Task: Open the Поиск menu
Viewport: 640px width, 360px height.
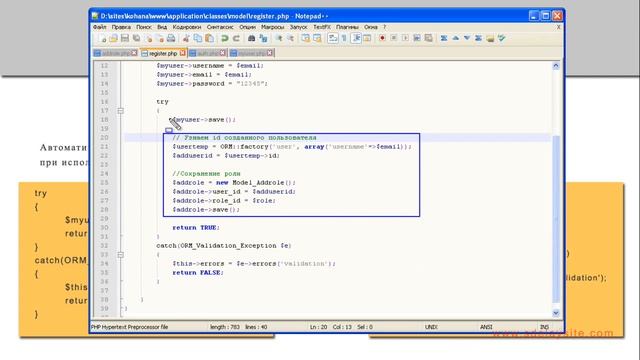Action: (x=144, y=27)
